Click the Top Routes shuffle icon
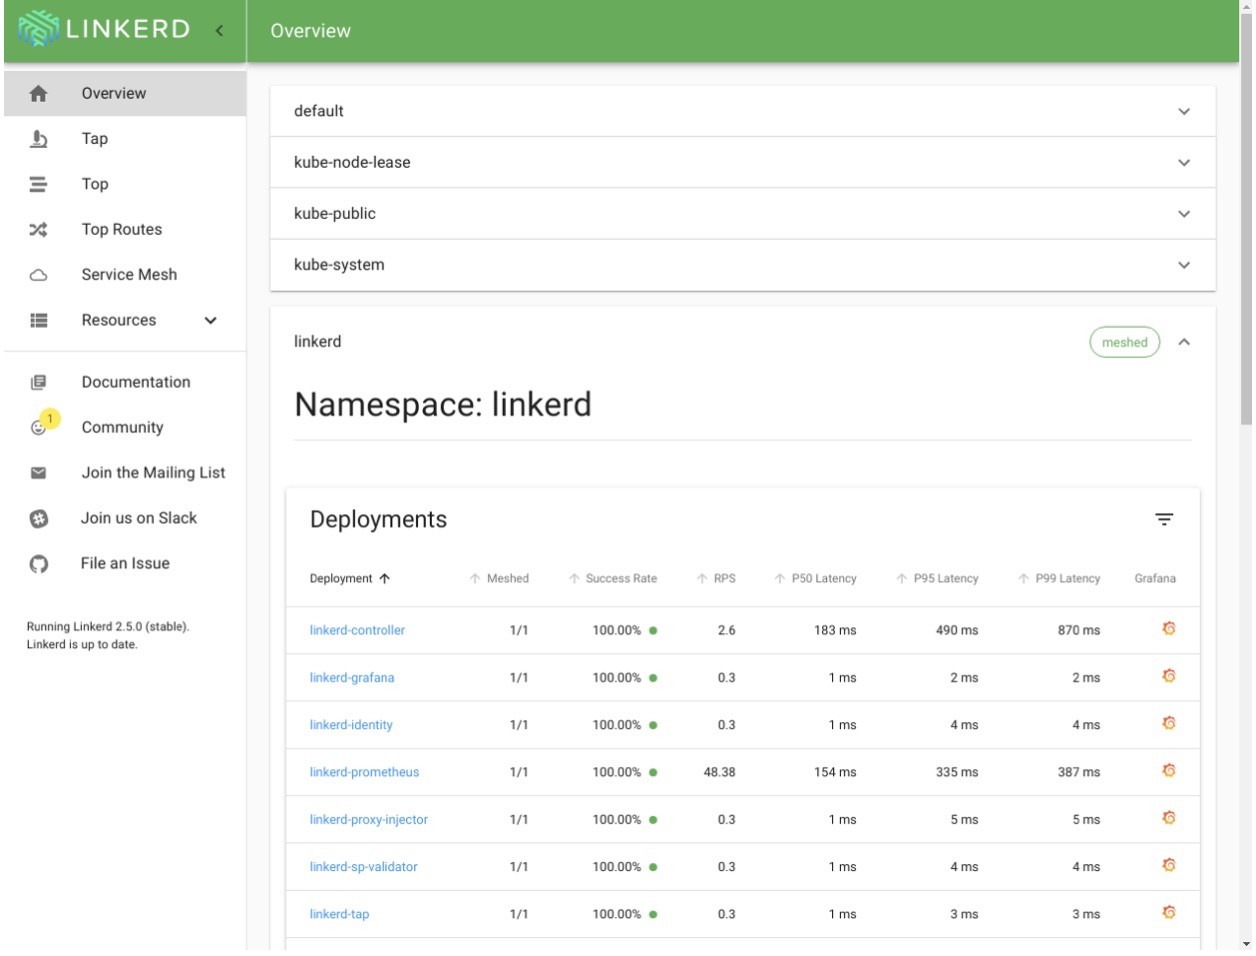Viewport: 1256px width, 956px height. pyautogui.click(x=38, y=230)
